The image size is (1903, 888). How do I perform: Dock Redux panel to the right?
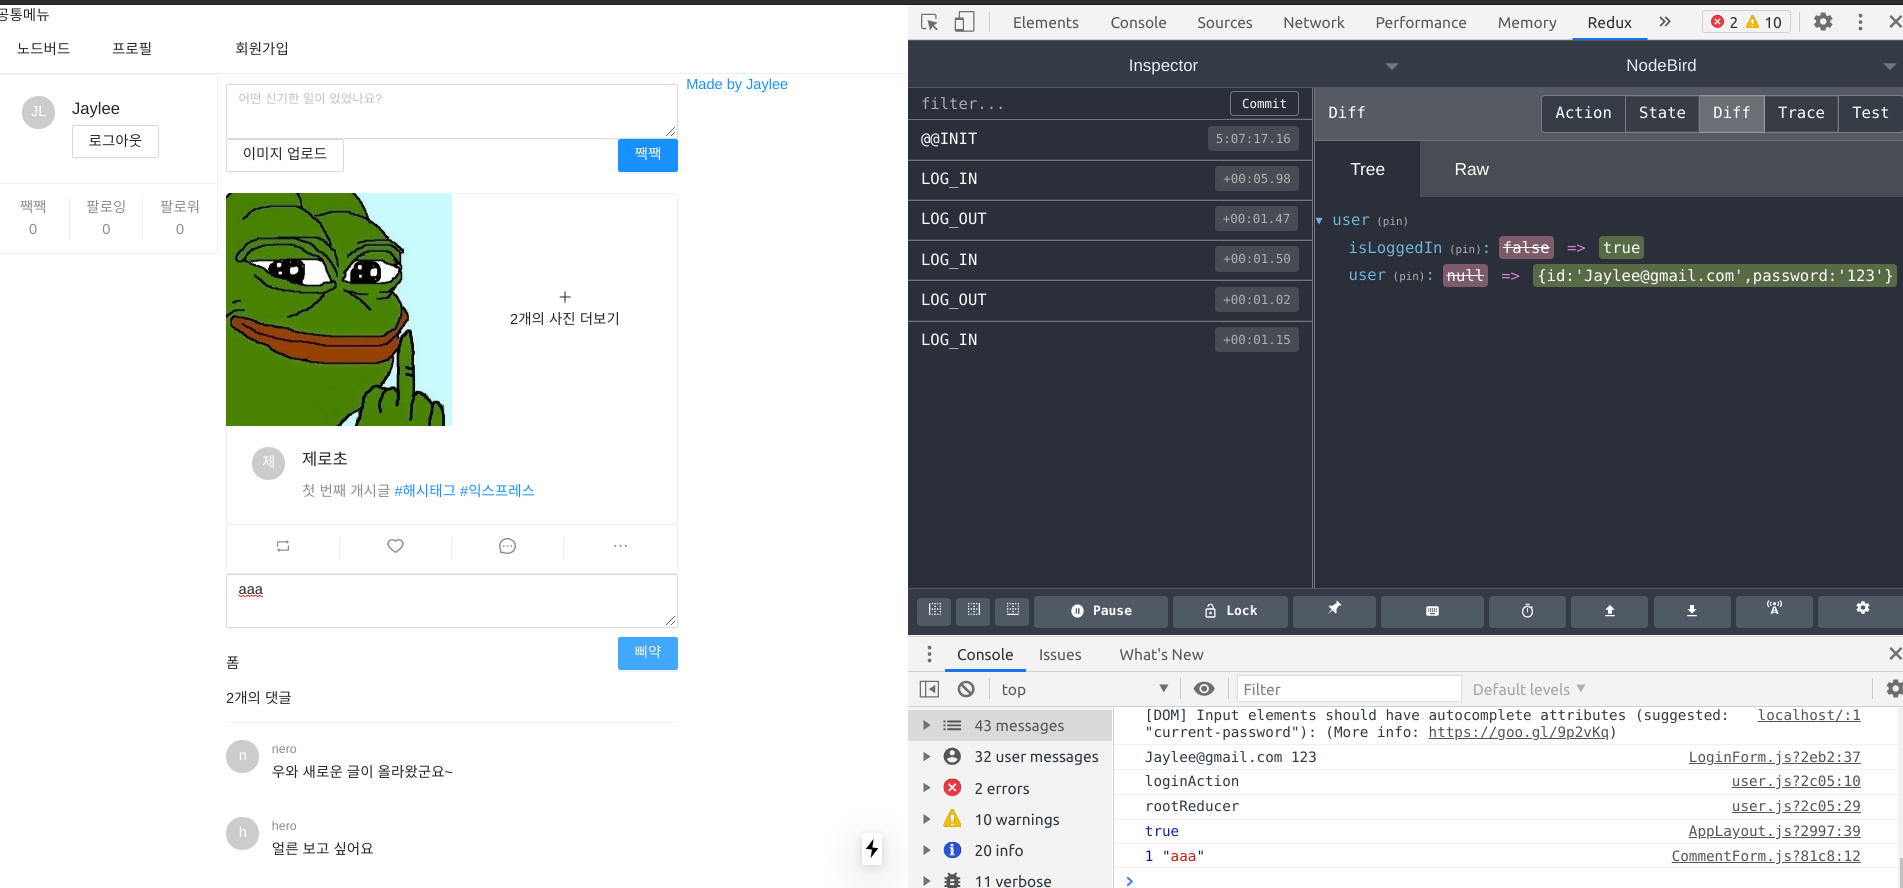pyautogui.click(x=973, y=610)
